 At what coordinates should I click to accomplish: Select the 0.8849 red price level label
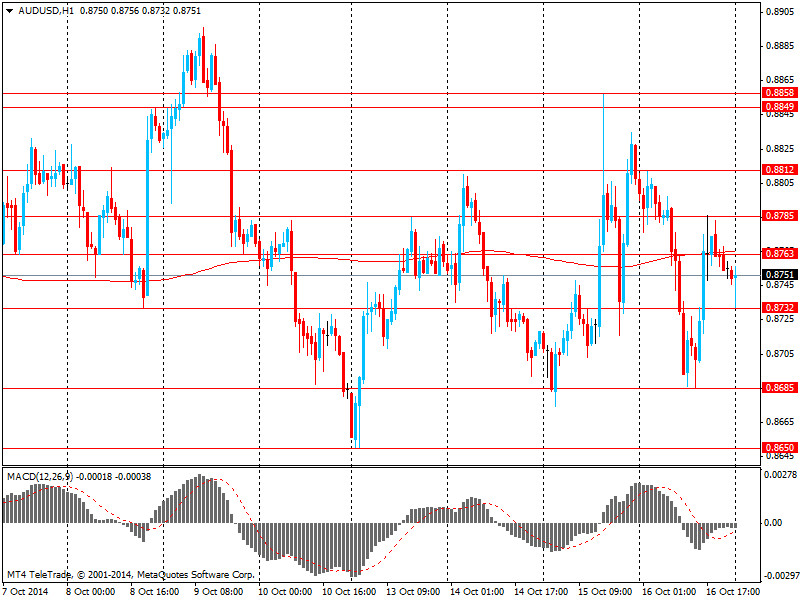[779, 106]
